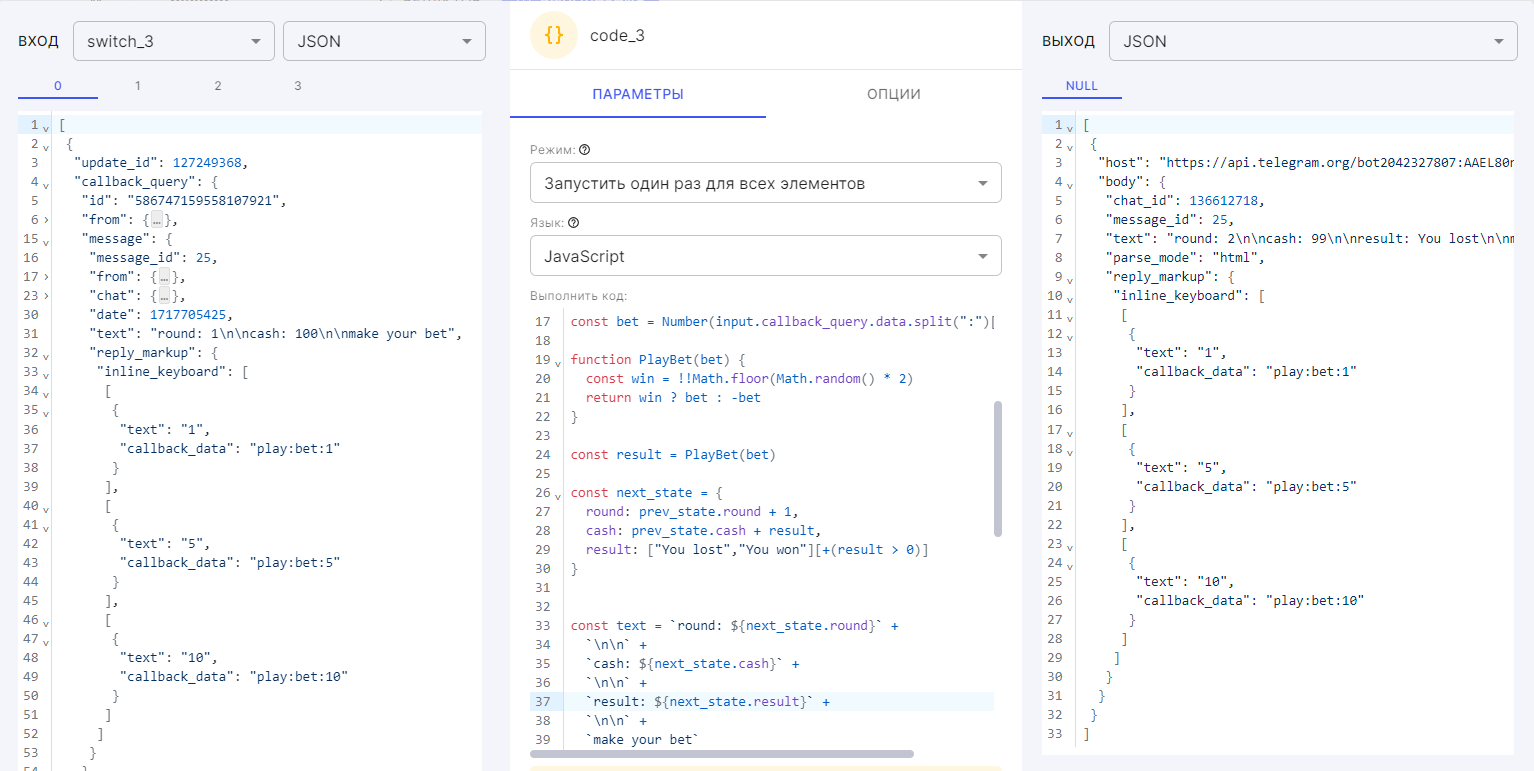The width and height of the screenshot is (1534, 771).
Task: Click "play:bet:10" callback_data in output JSON
Action: click(1315, 600)
